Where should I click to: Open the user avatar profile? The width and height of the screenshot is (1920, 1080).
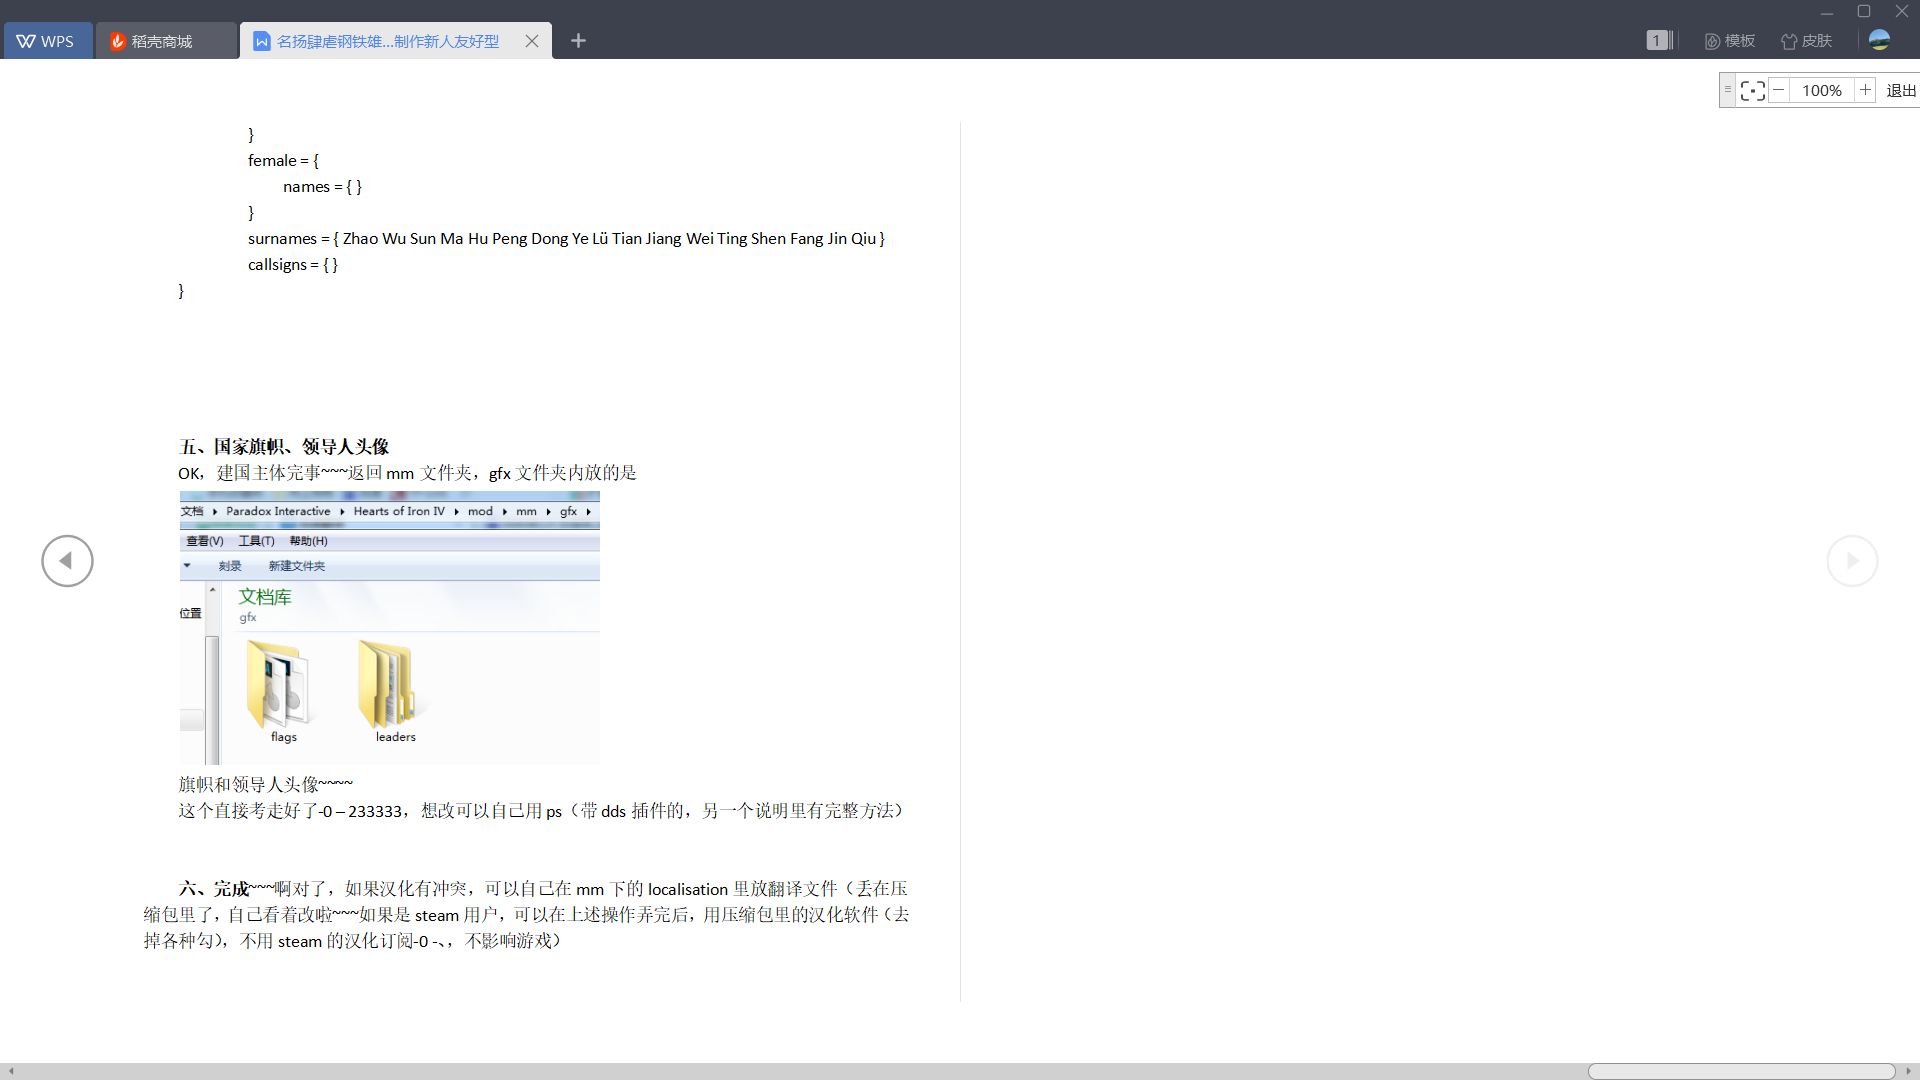point(1879,40)
